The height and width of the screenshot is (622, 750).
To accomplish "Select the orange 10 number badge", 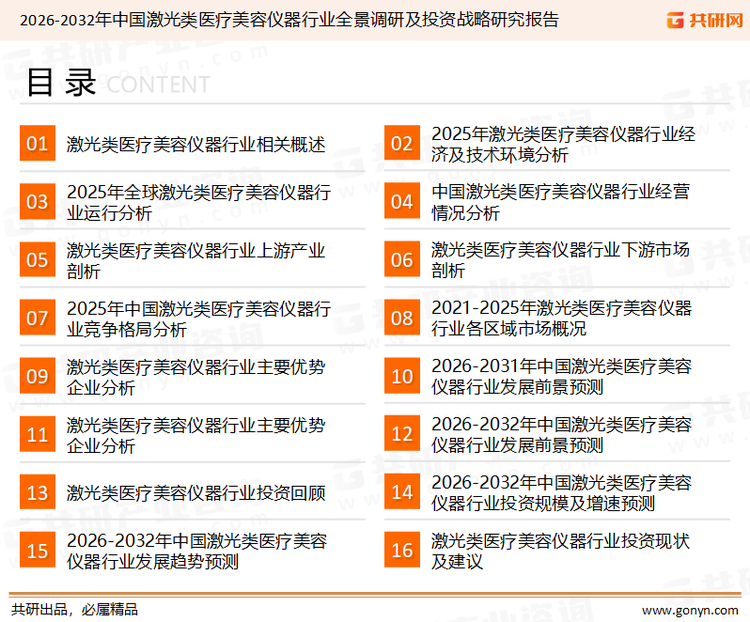I will [402, 376].
